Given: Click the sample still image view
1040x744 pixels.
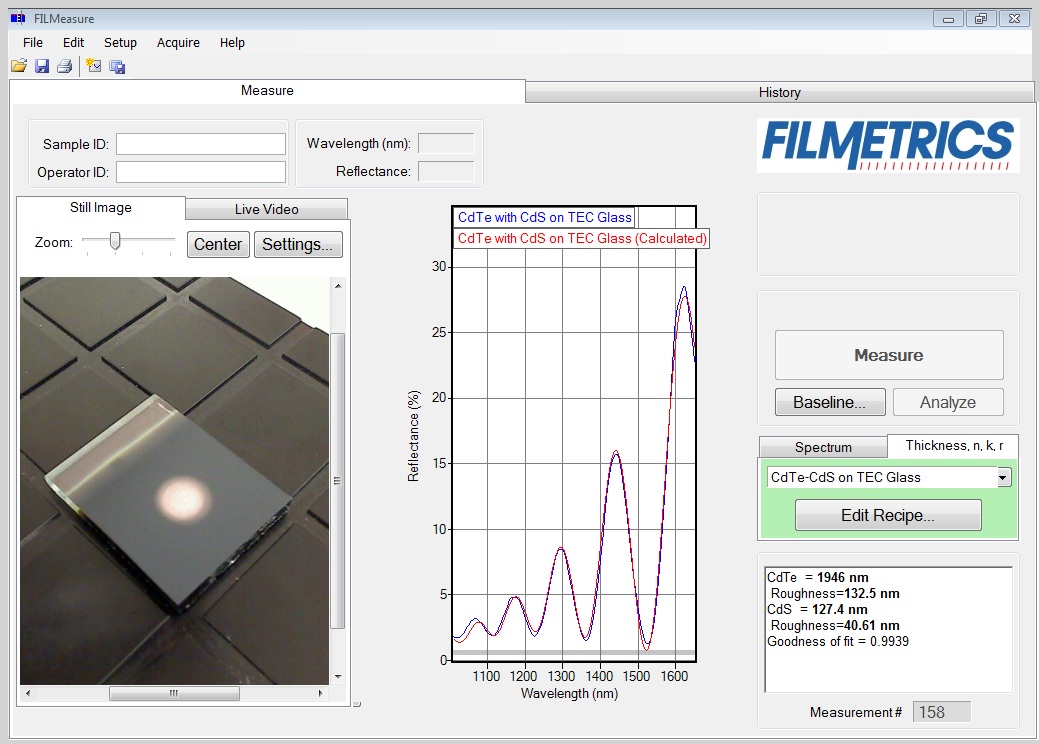Looking at the screenshot, I should pos(174,481).
